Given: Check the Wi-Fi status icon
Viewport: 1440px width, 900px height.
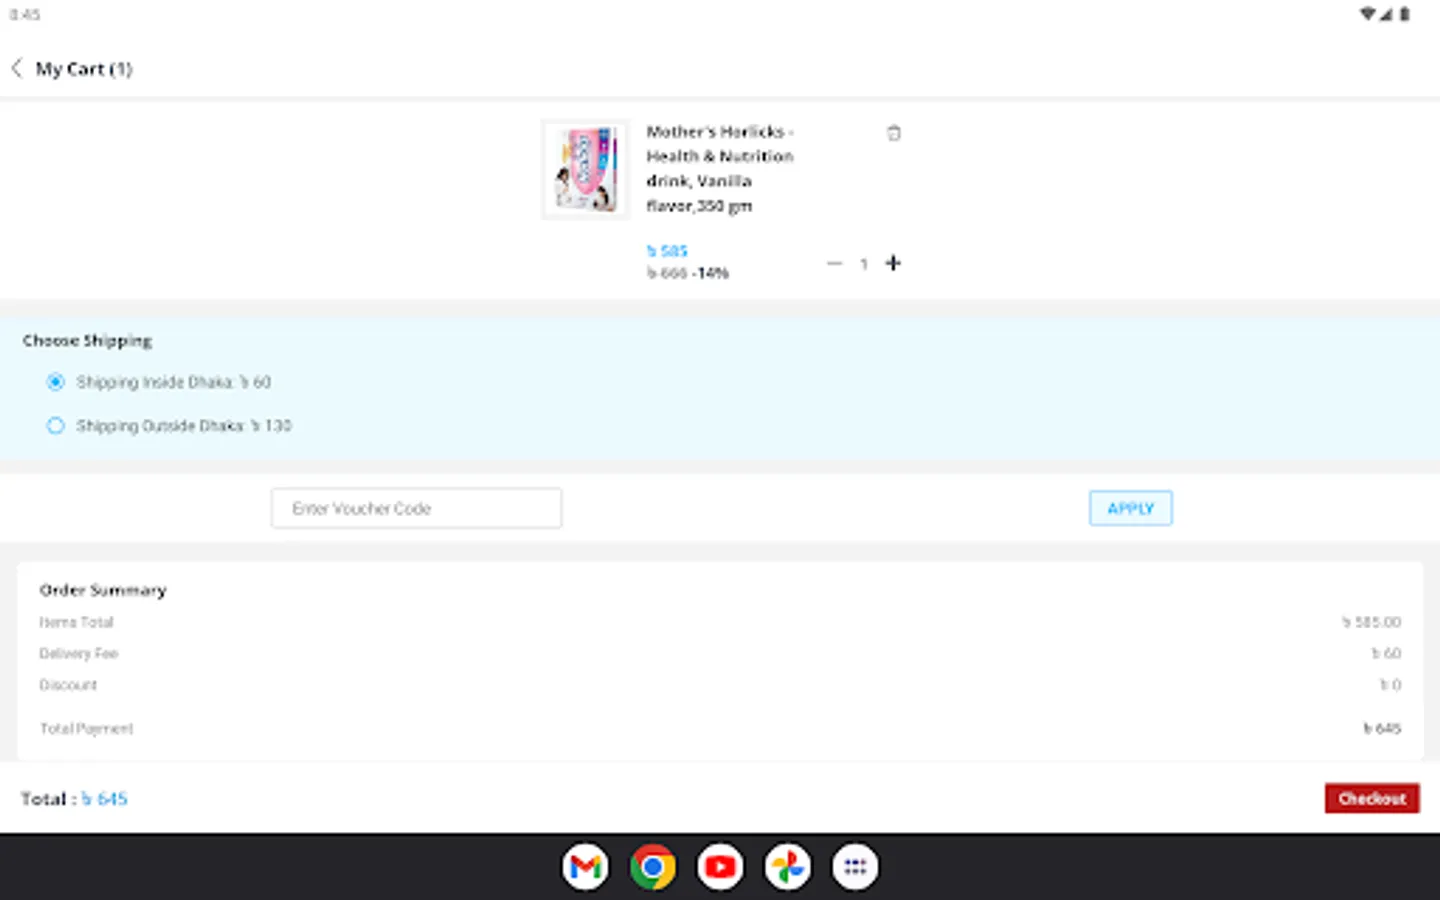Looking at the screenshot, I should (x=1367, y=14).
